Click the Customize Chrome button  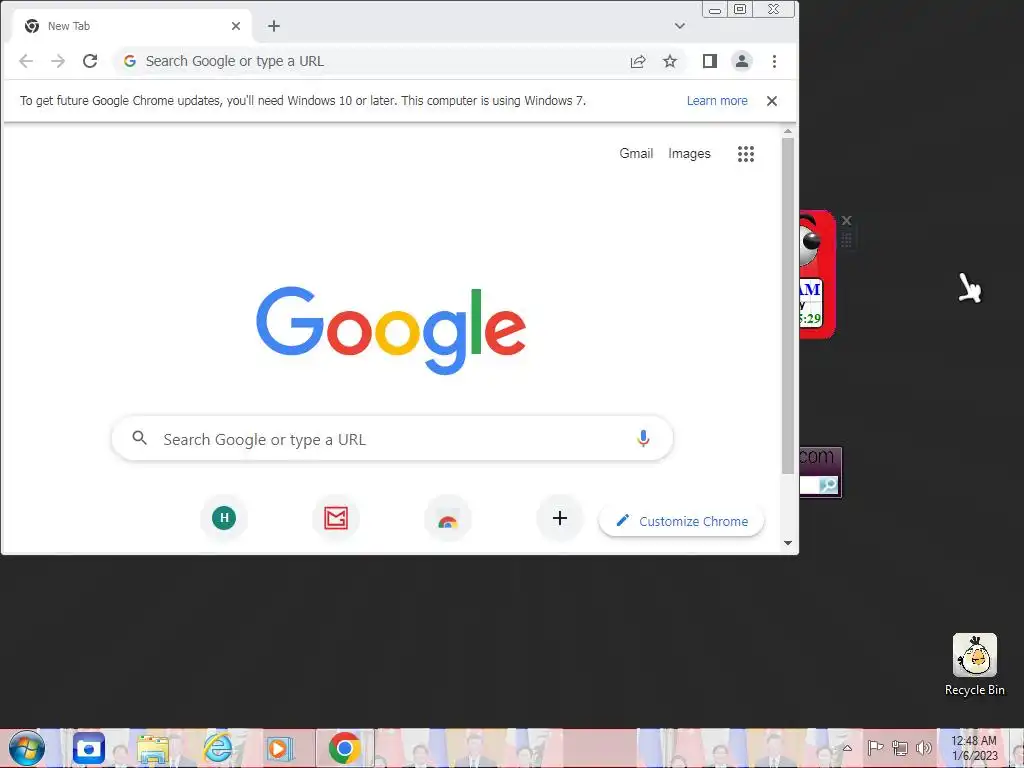tap(682, 521)
